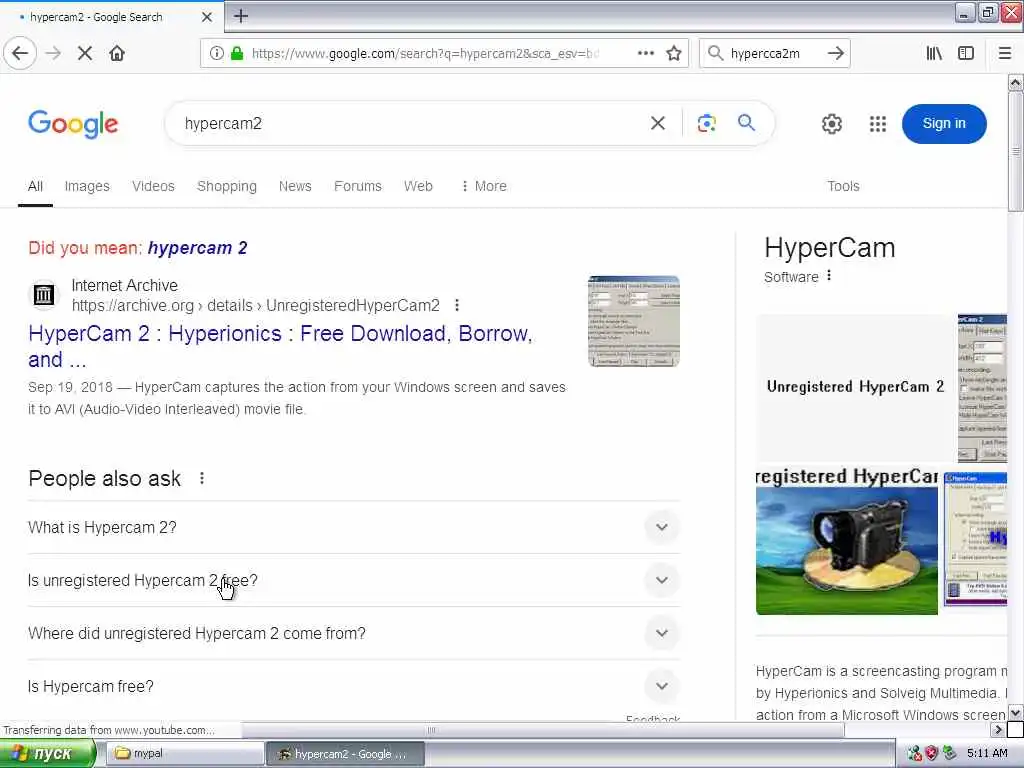Expand Where did unregistered Hypercam 2 come from
1024x768 pixels.
coord(353,633)
